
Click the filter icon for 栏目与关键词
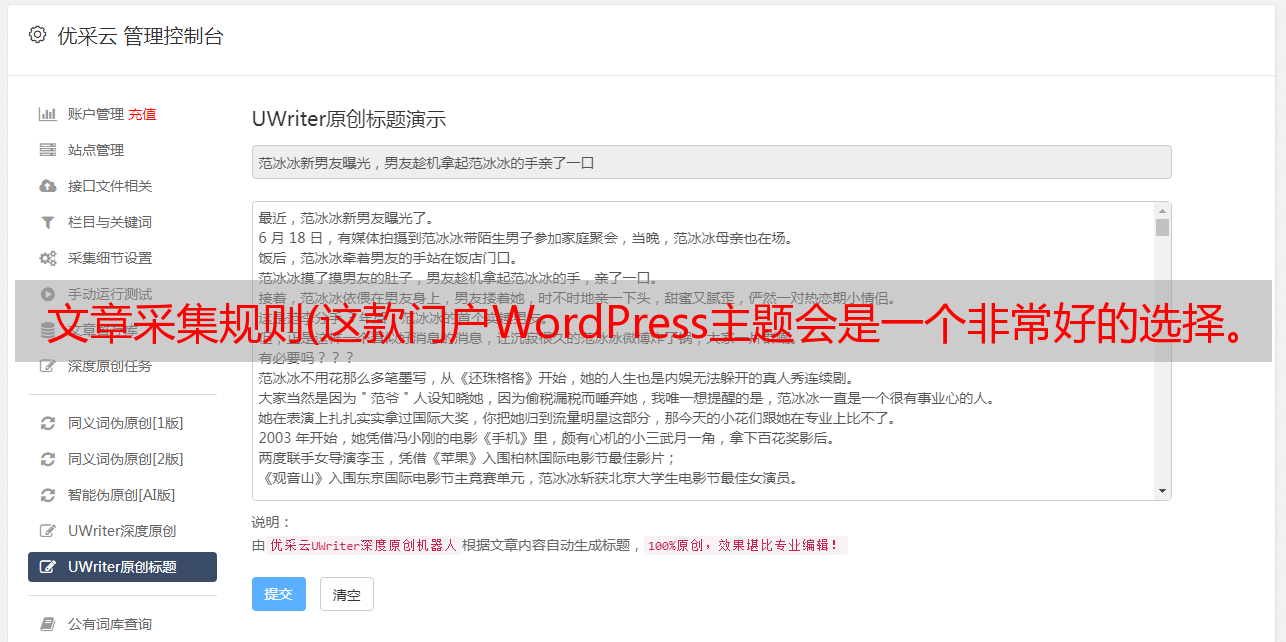pos(47,222)
